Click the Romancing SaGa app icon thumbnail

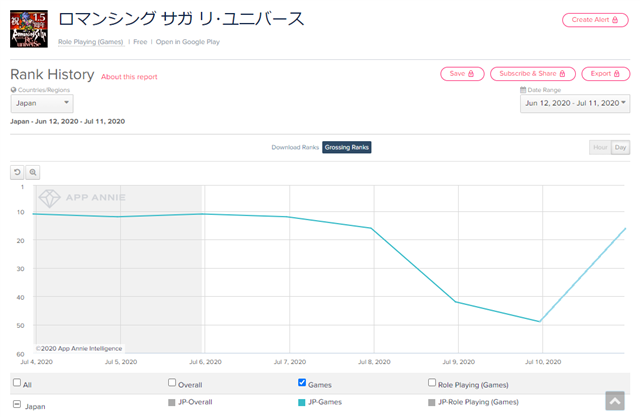29,29
